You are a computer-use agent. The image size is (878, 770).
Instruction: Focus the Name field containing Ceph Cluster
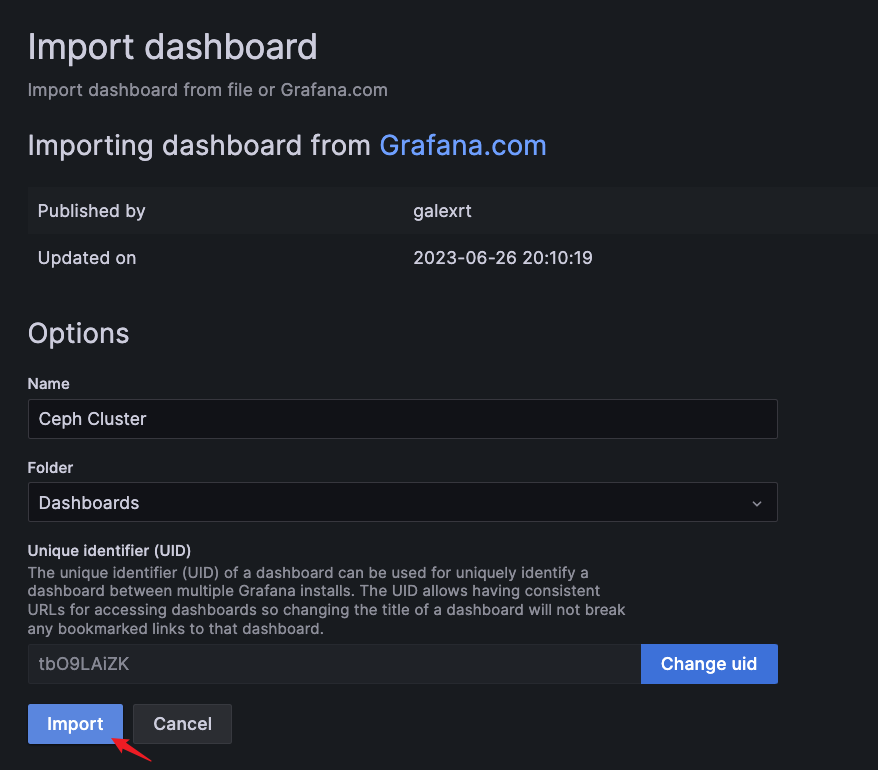[x=403, y=419]
